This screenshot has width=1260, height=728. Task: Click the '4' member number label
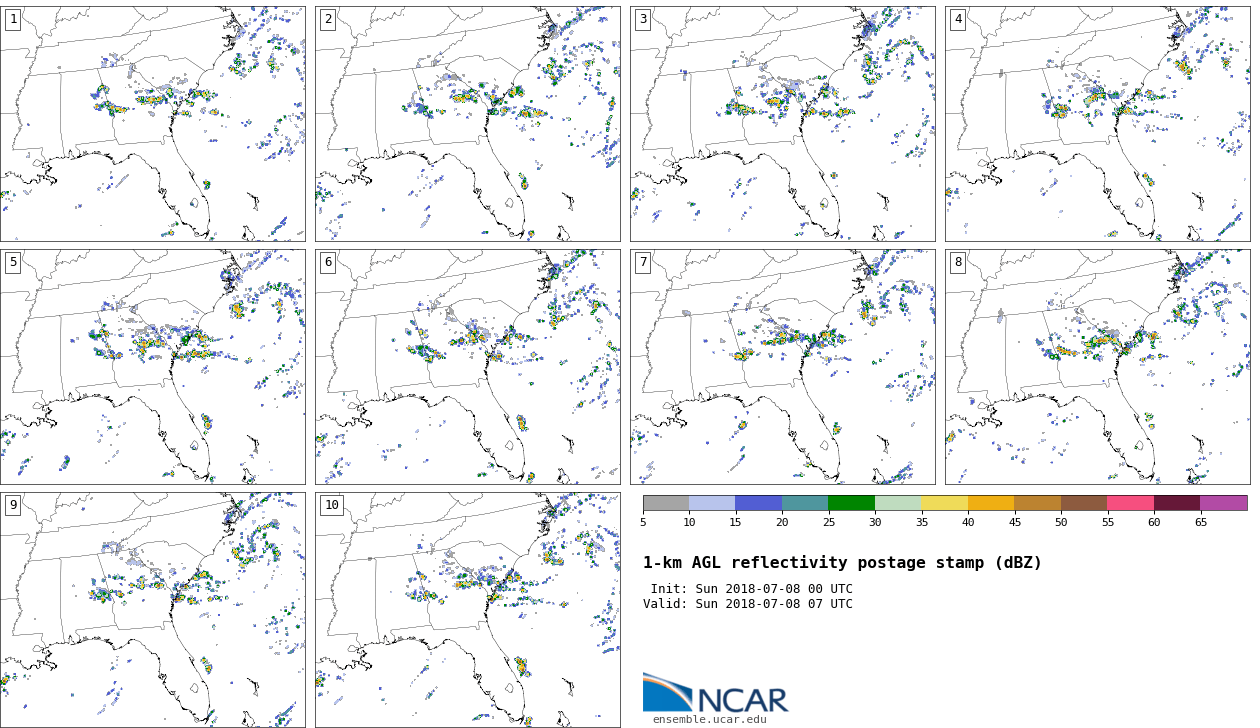point(958,20)
